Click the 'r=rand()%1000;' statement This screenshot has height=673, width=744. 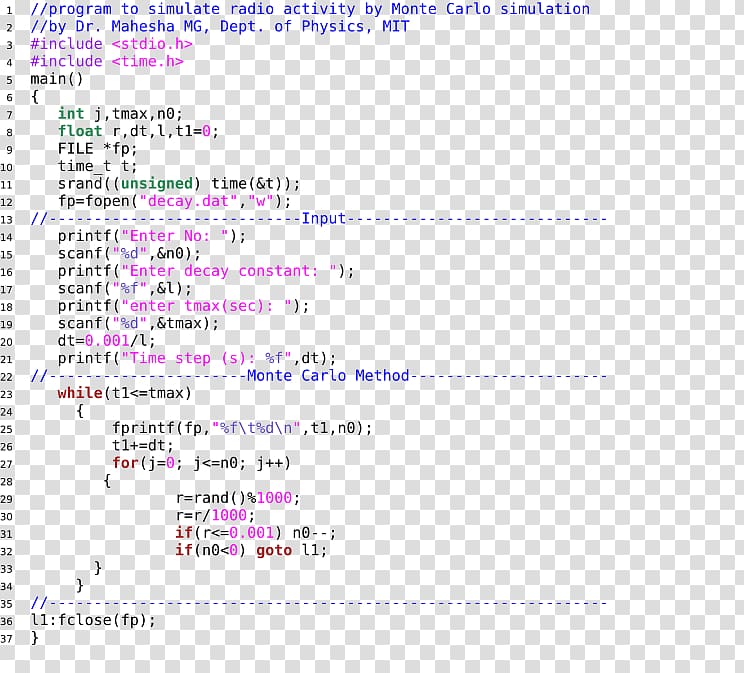tap(237, 498)
